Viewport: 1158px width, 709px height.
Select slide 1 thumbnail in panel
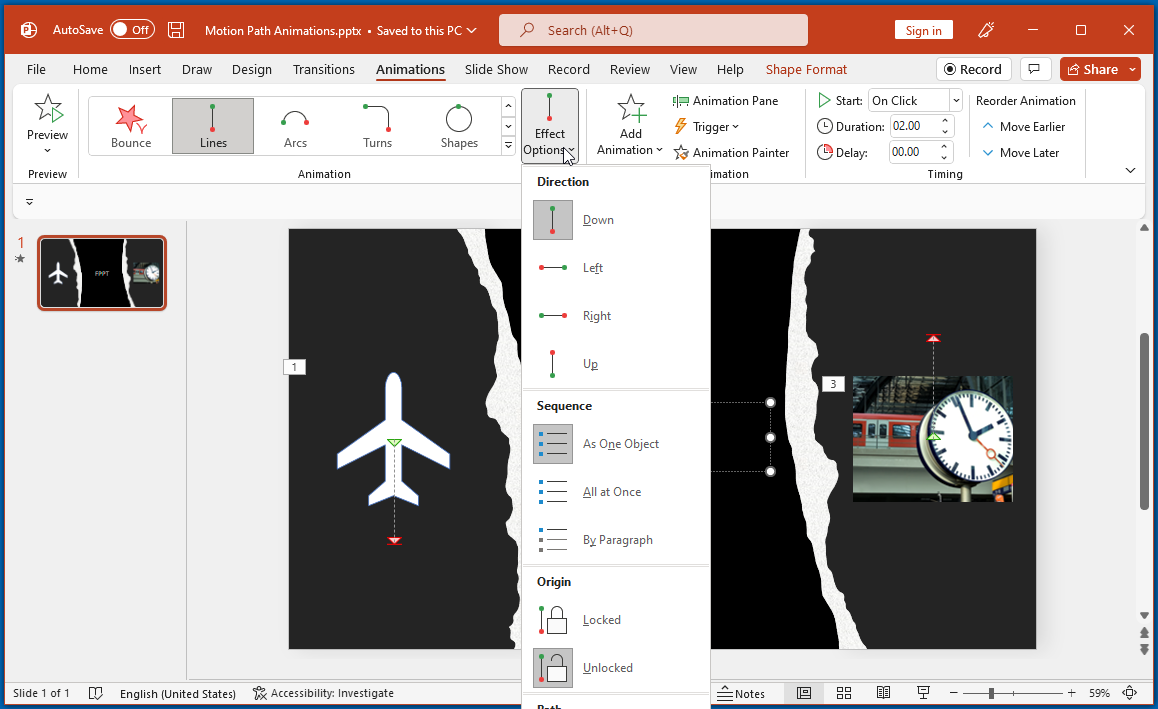click(102, 273)
